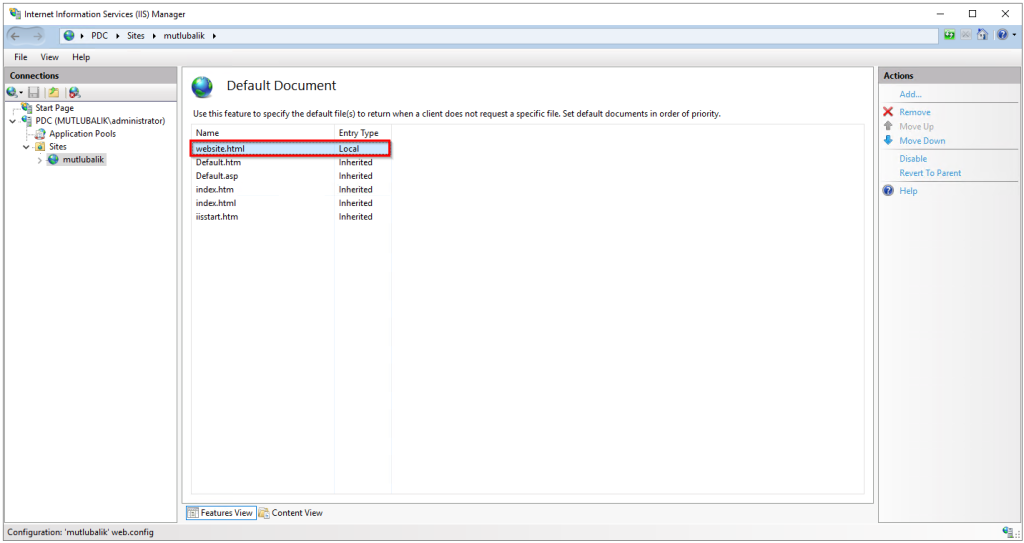Click the Save floppy icon in Connections
1024x543 pixels.
point(34,93)
